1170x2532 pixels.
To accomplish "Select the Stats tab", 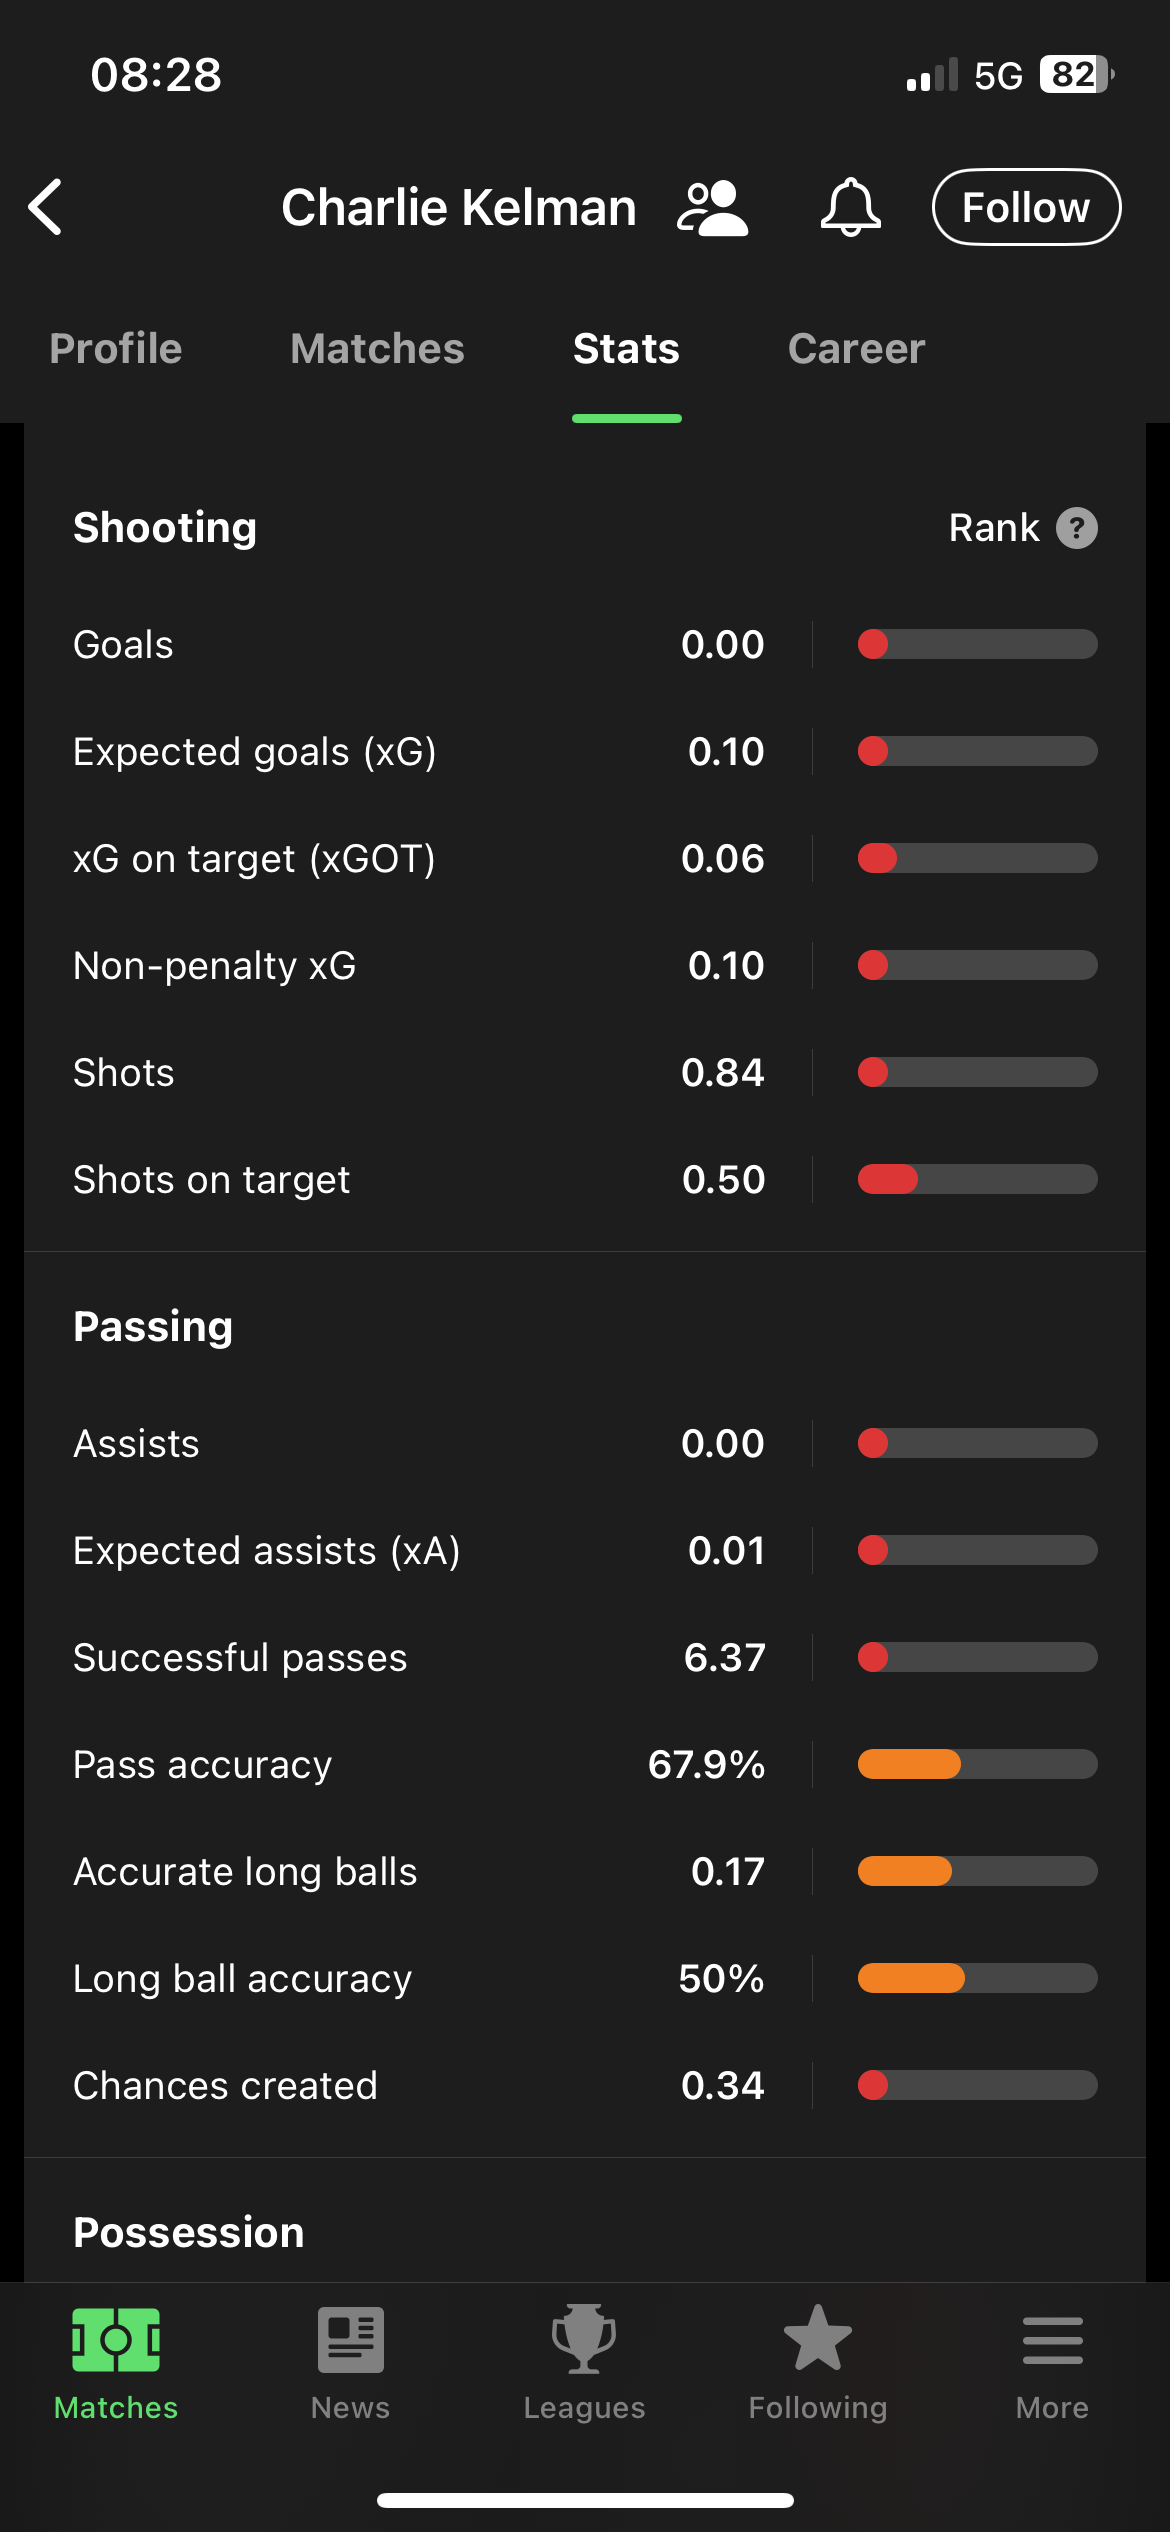I will pos(626,349).
